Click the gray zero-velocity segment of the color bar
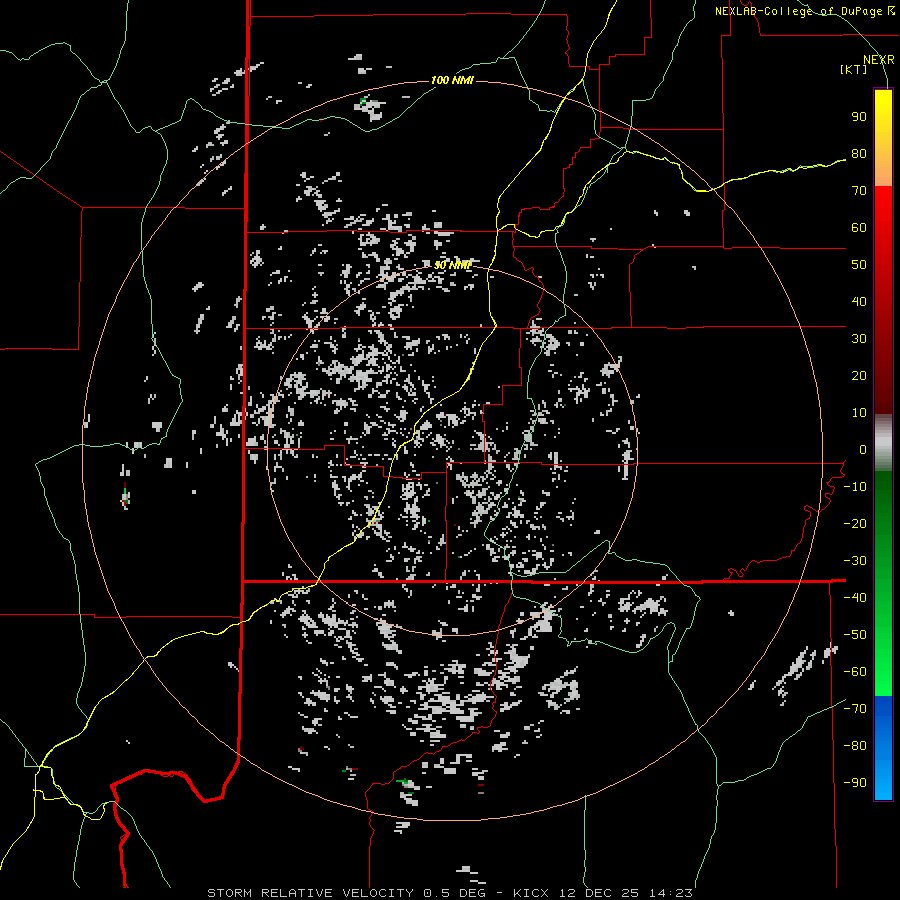 click(x=883, y=443)
